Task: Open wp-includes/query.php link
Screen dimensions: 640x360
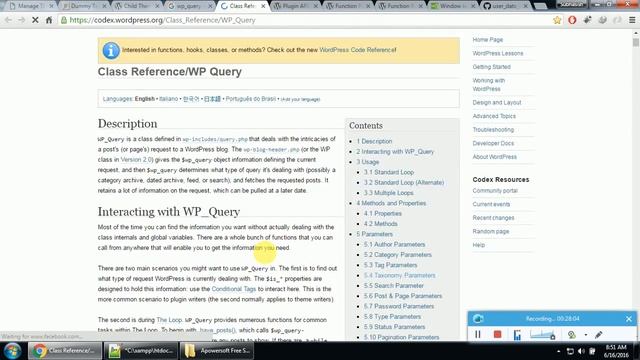Action: (215, 139)
